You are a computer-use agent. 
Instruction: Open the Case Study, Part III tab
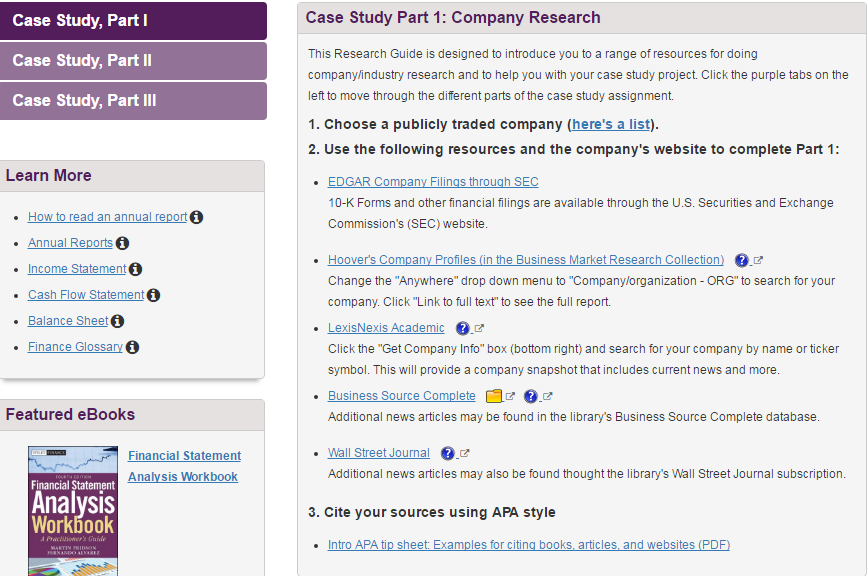point(133,100)
